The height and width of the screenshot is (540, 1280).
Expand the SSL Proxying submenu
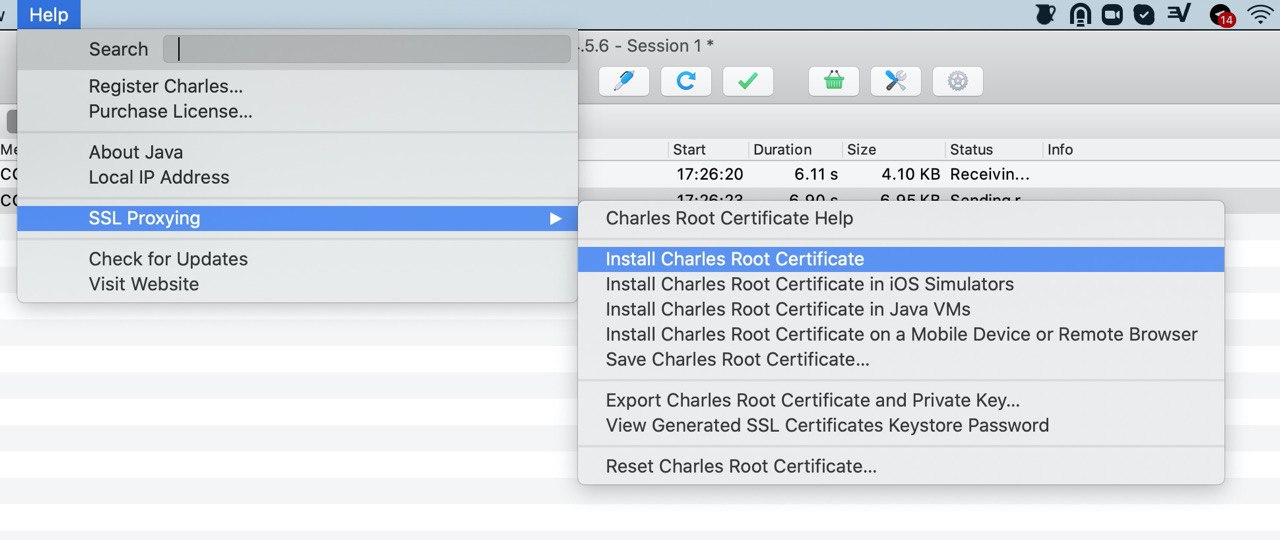[297, 218]
